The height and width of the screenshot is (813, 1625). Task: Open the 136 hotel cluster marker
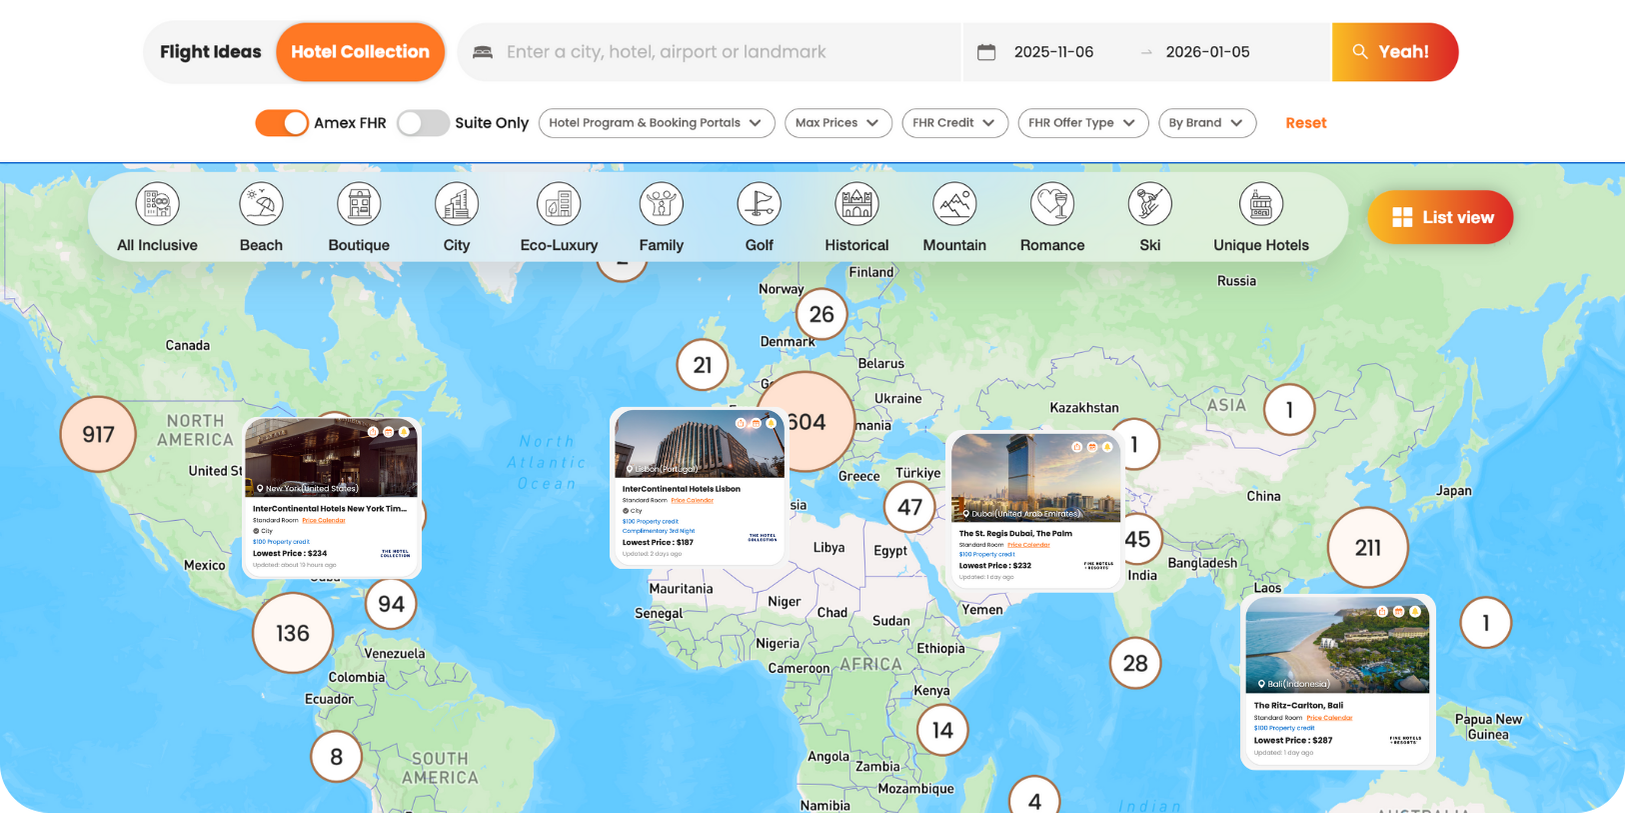click(292, 633)
